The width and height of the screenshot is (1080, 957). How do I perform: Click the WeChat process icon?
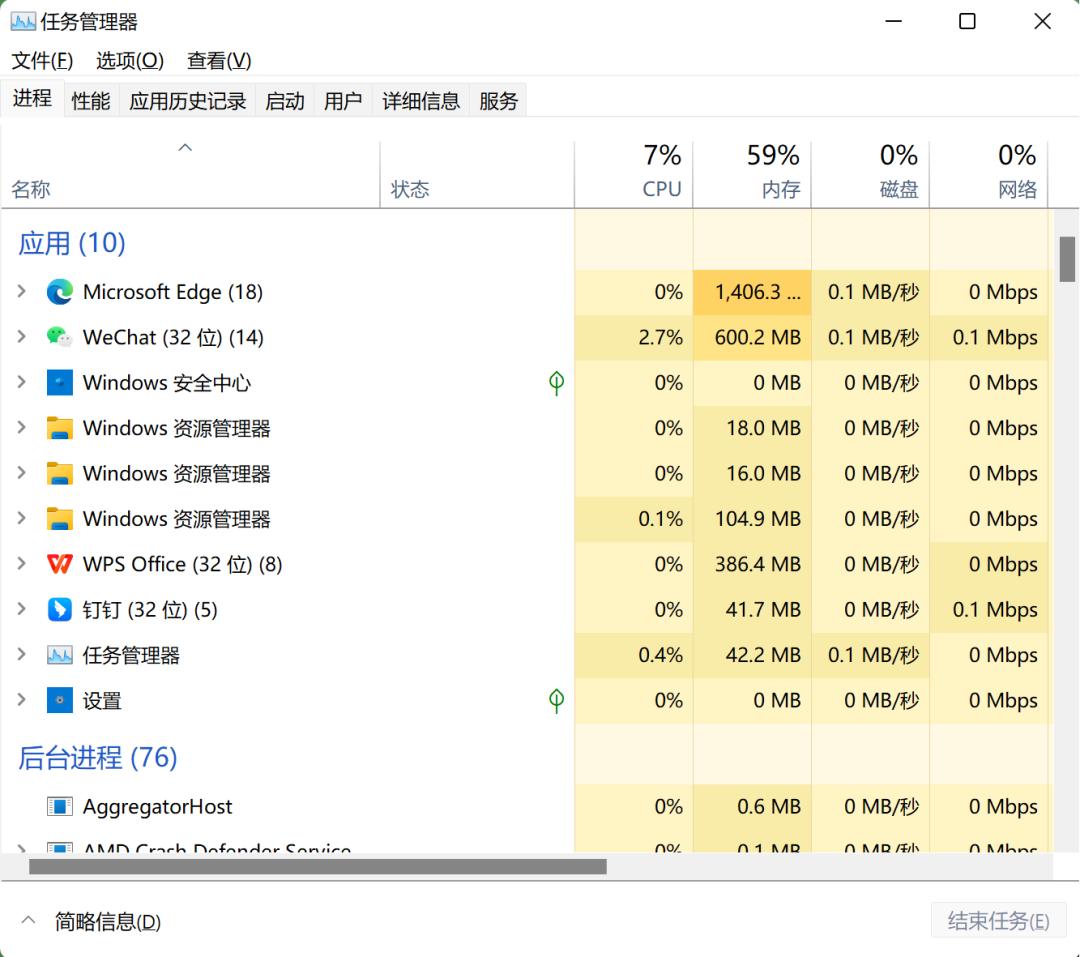[x=59, y=337]
